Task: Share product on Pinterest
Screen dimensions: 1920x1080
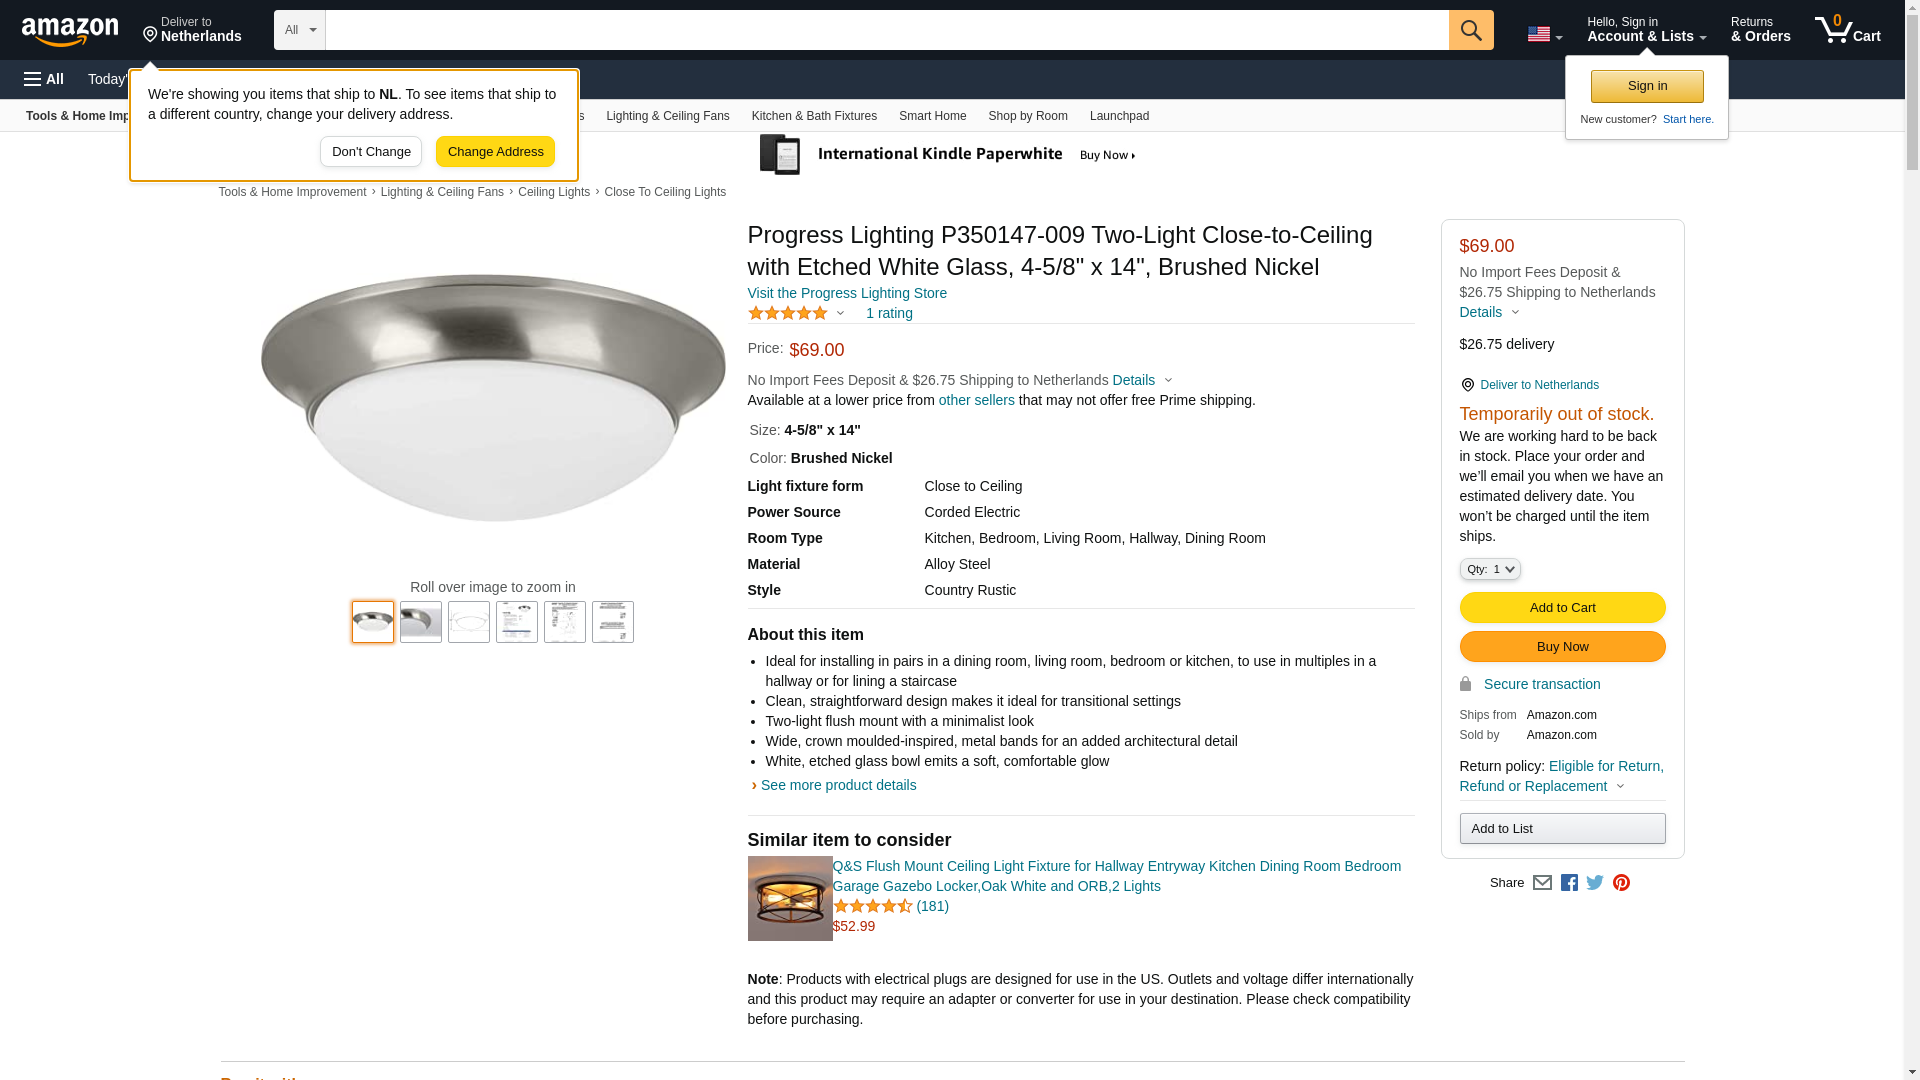Action: [x=1621, y=883]
